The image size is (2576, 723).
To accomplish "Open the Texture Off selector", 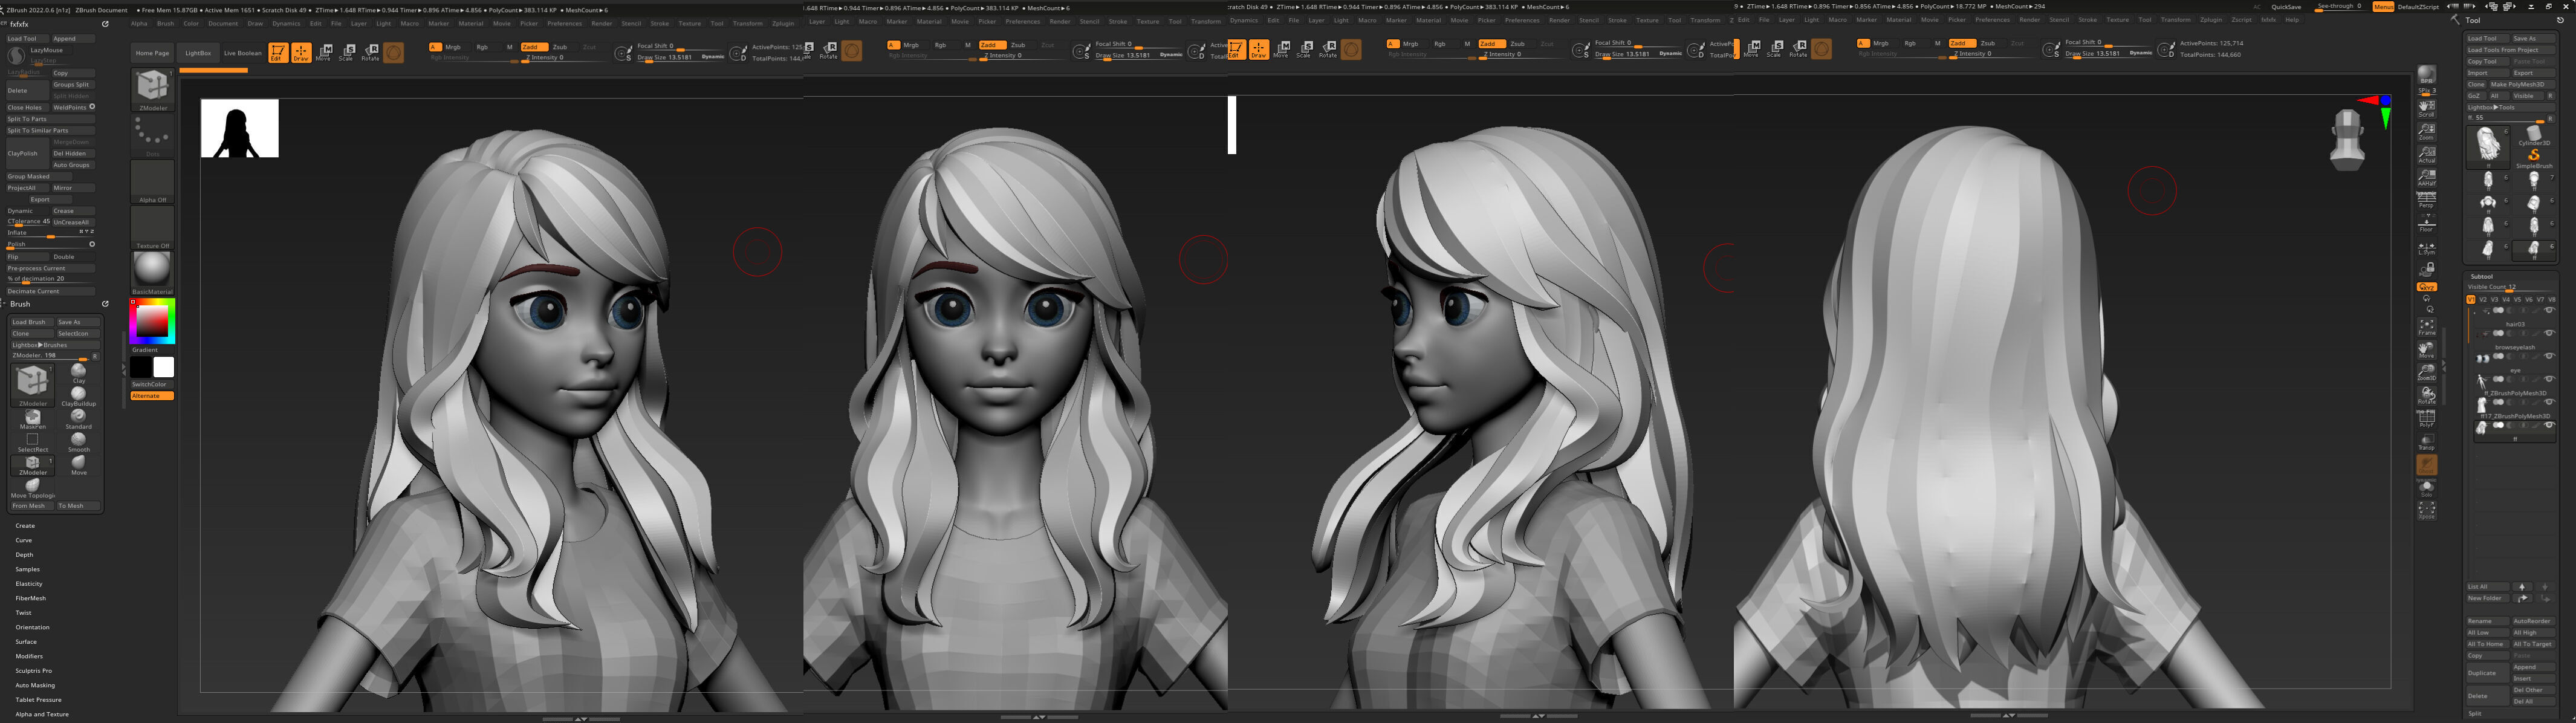I will (152, 228).
